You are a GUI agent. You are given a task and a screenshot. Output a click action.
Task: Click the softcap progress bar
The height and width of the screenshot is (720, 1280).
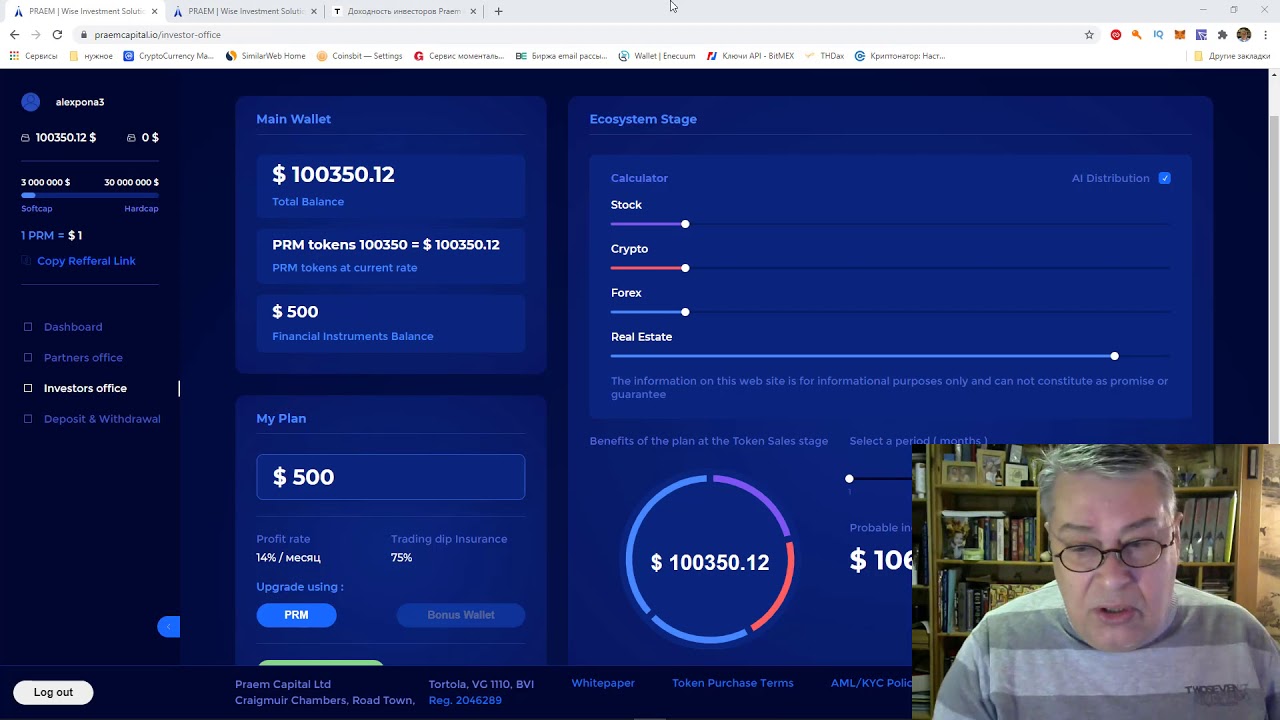(90, 195)
